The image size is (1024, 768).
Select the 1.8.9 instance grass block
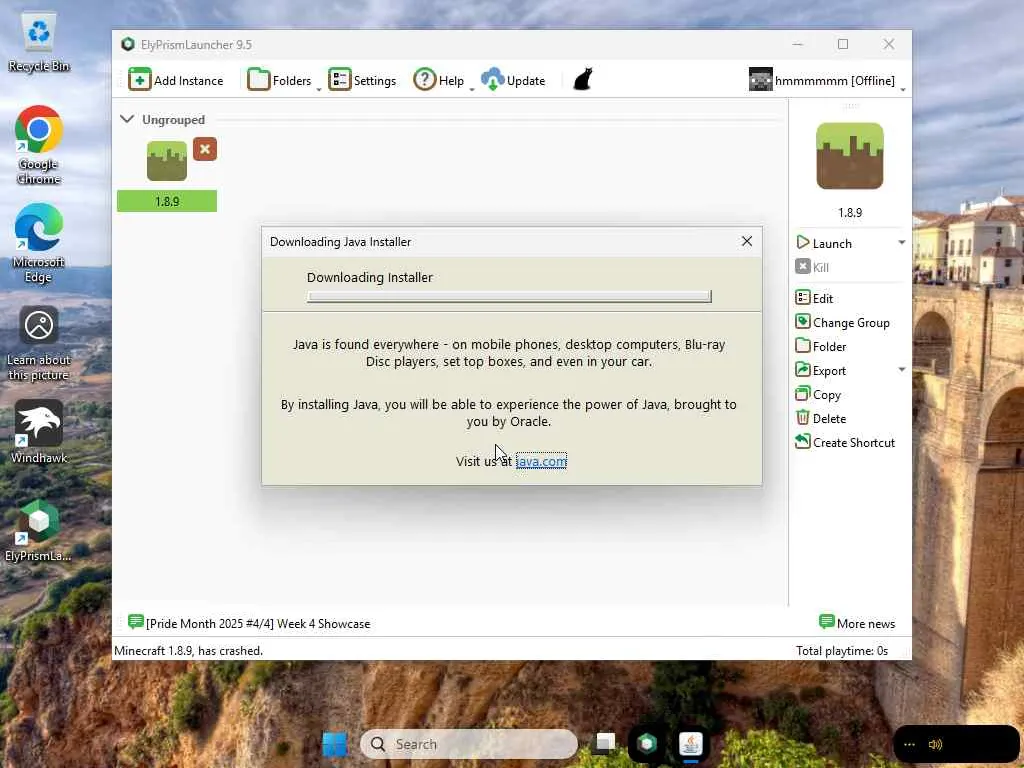pos(167,161)
